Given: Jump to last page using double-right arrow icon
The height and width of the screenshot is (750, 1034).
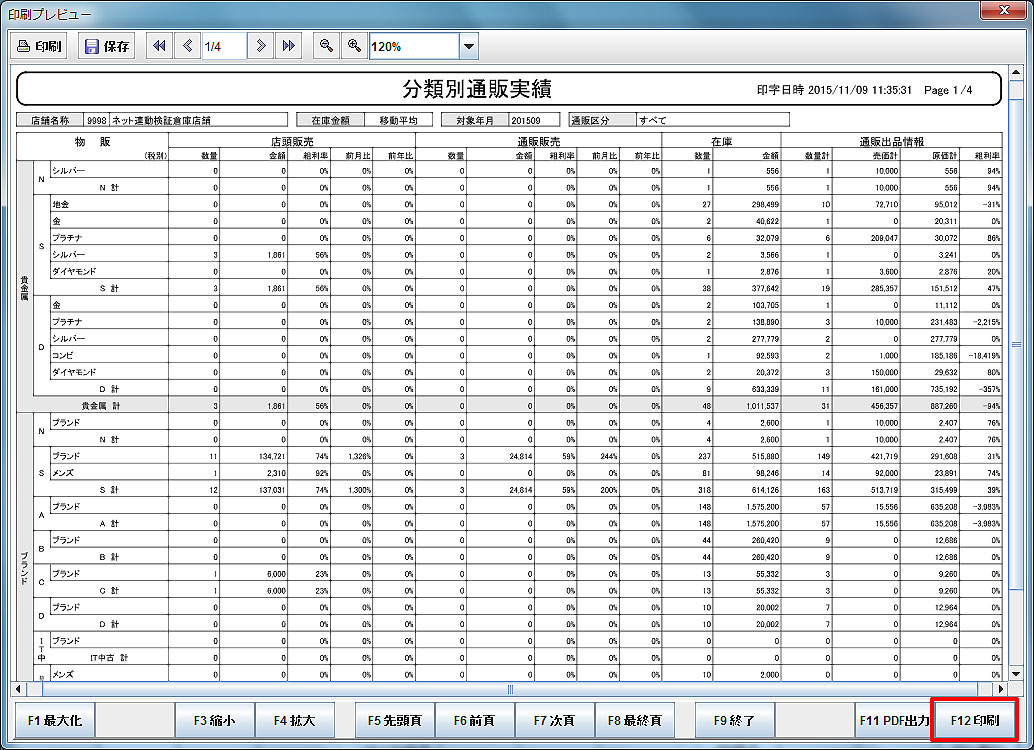Looking at the screenshot, I should tap(288, 46).
